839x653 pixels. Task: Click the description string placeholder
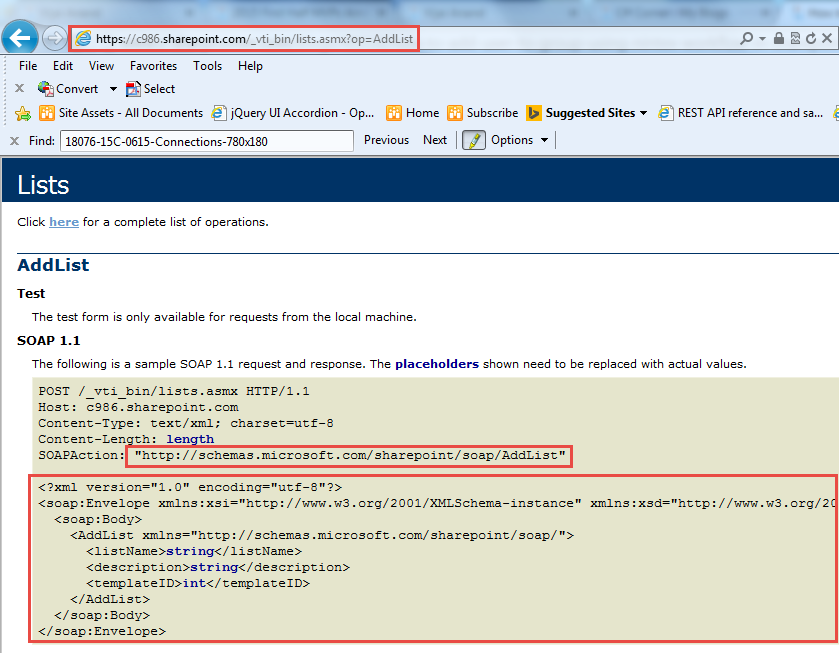coord(214,567)
